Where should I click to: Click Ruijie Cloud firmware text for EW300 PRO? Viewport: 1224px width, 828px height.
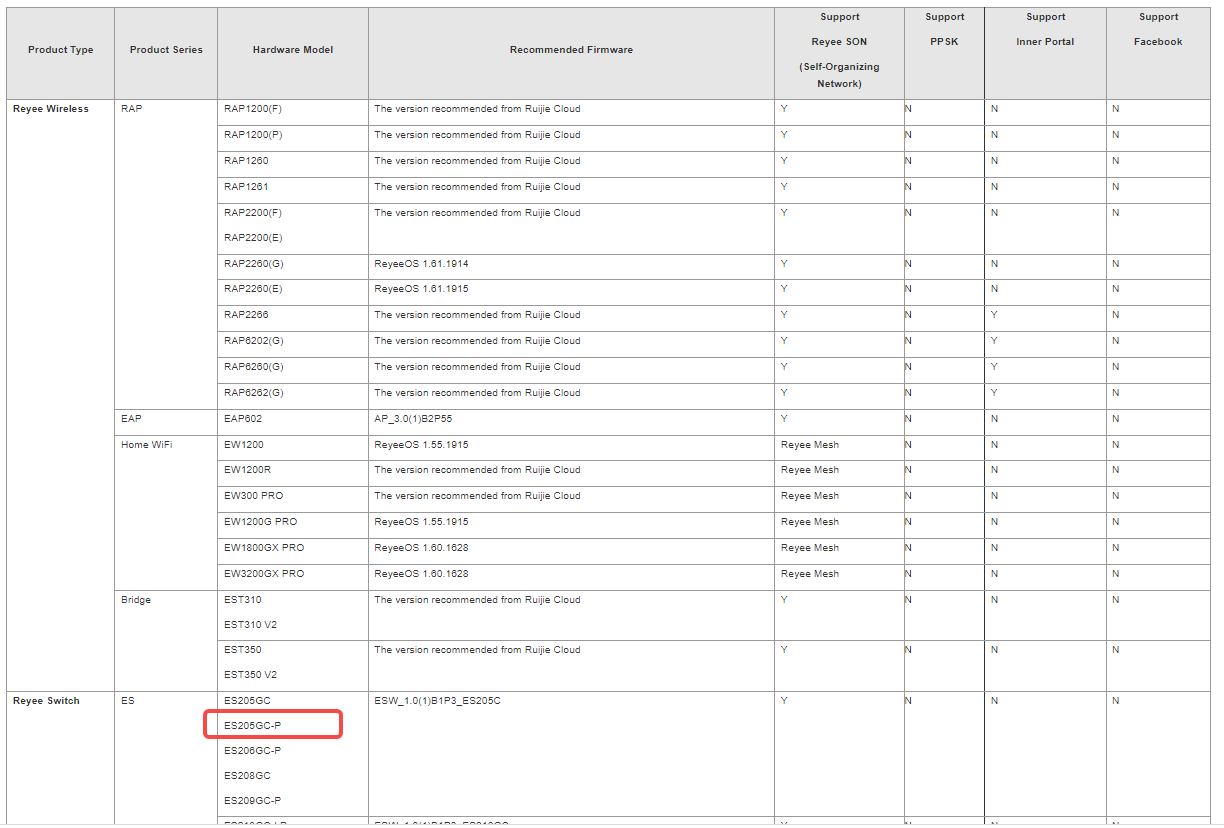coord(477,496)
